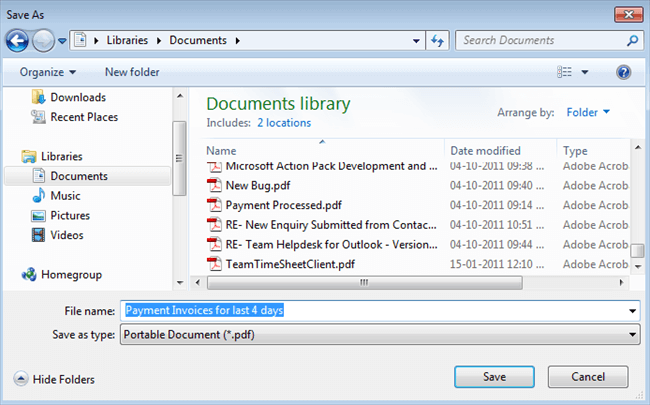Viewport: 650px width, 405px height.
Task: Click the file list scroll up arrow
Action: click(x=638, y=148)
